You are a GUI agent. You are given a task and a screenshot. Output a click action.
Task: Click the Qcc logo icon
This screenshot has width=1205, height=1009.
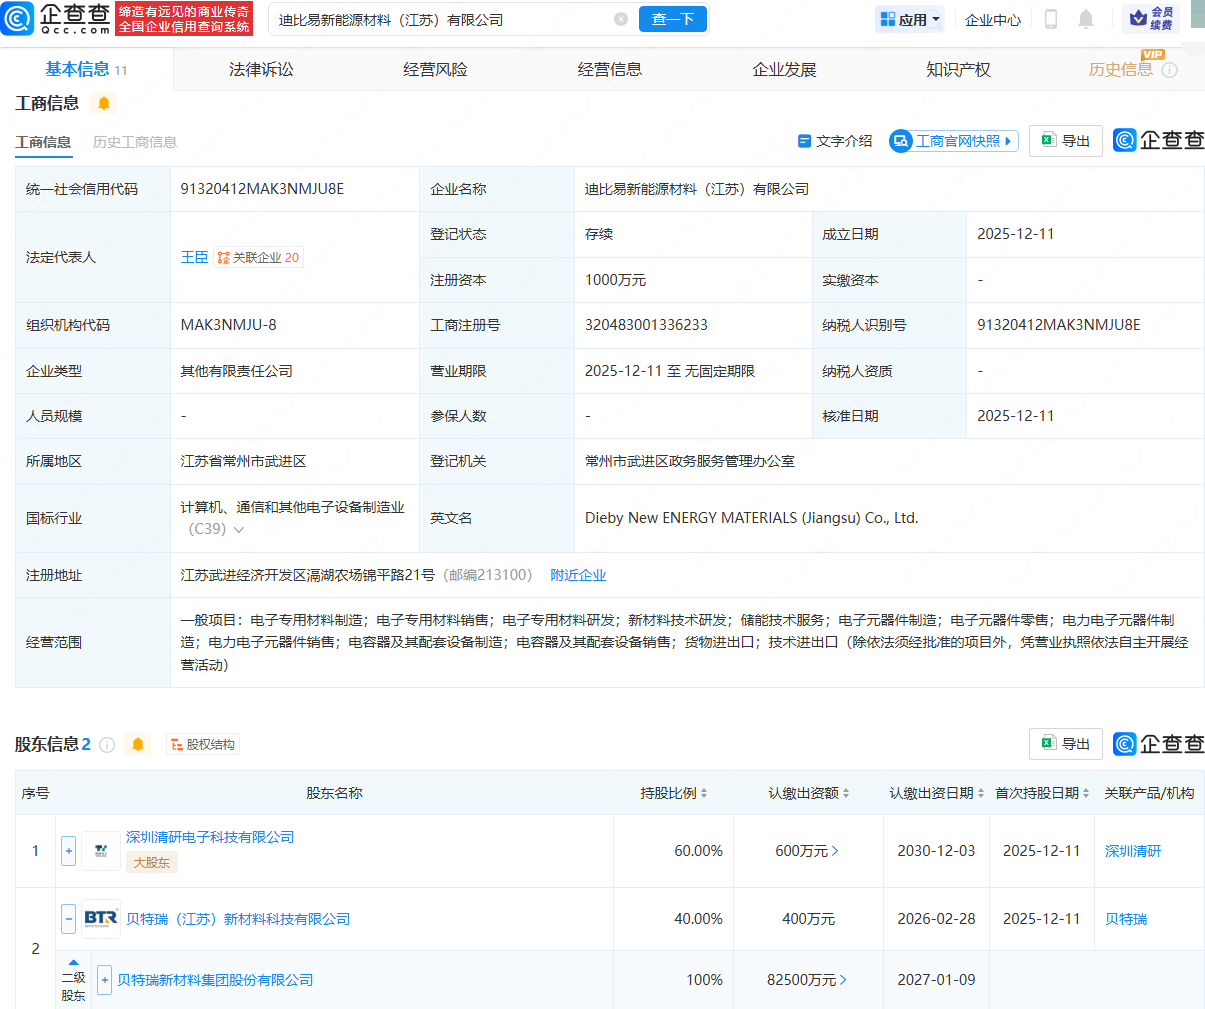coord(18,18)
